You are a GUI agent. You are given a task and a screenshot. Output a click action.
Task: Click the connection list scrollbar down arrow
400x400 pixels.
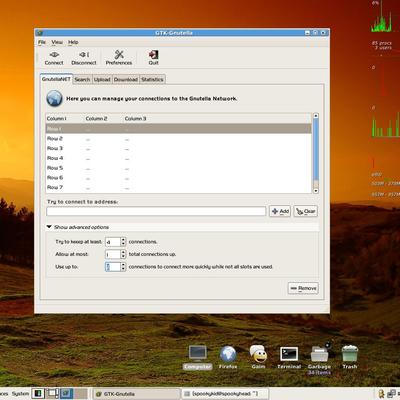pyautogui.click(x=316, y=191)
